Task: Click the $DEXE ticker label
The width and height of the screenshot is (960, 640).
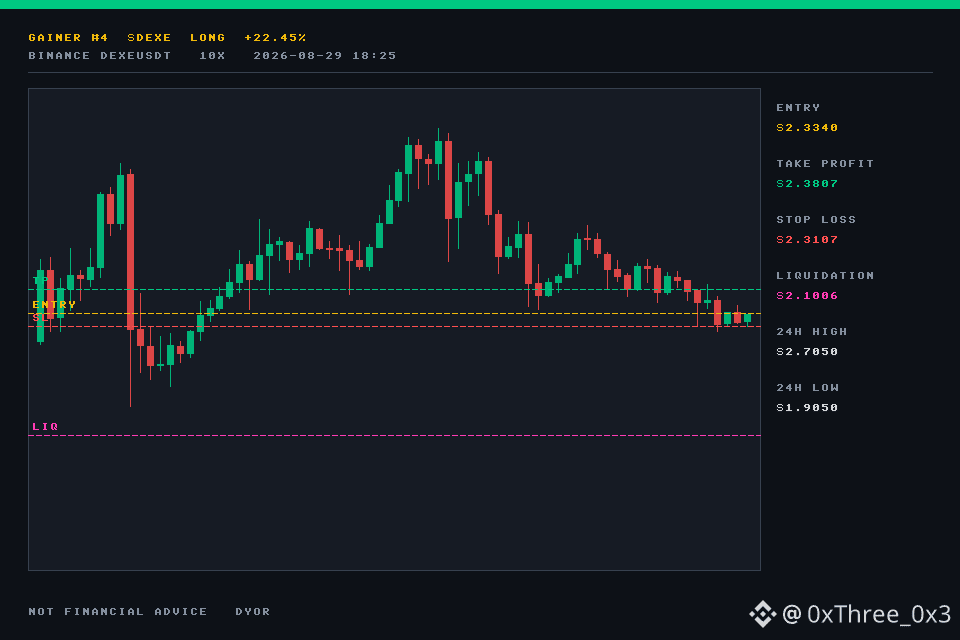Action: (x=149, y=37)
